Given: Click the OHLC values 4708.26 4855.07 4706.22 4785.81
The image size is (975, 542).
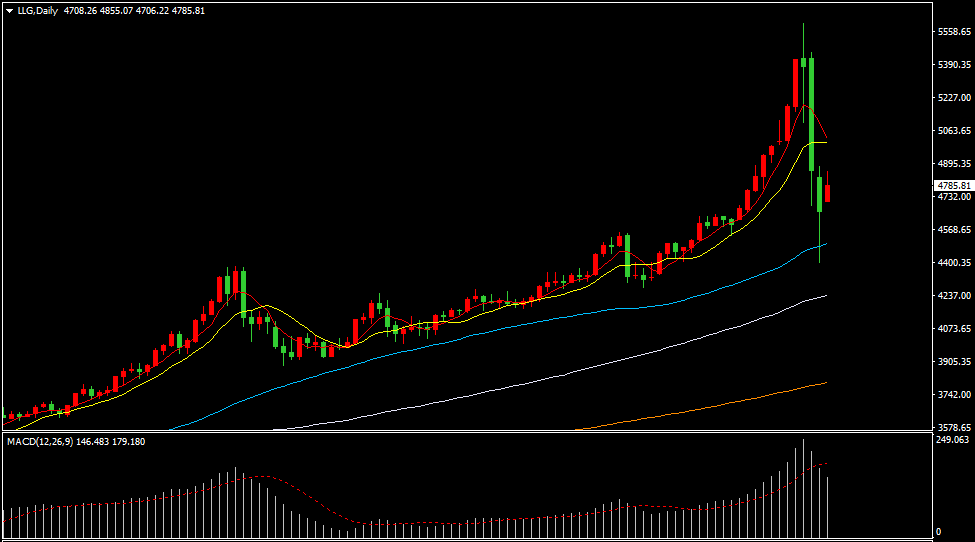Looking at the screenshot, I should click(x=134, y=11).
